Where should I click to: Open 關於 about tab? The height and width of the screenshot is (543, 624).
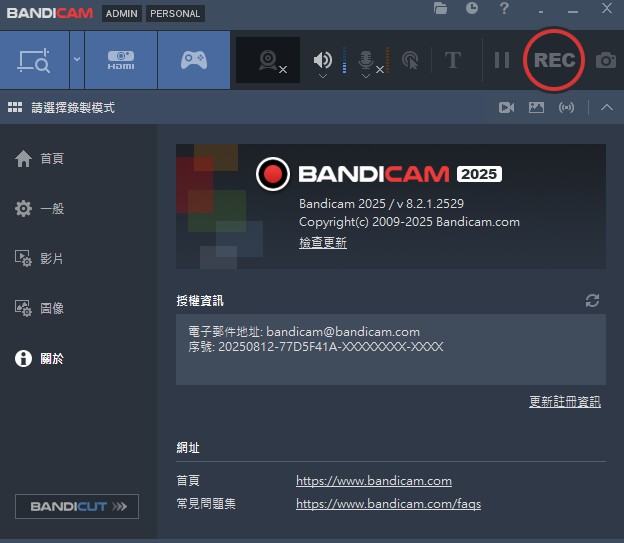[39, 358]
